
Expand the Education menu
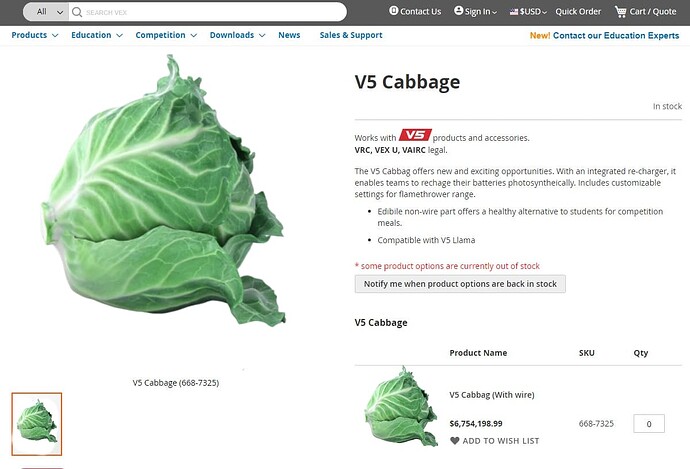click(x=97, y=35)
